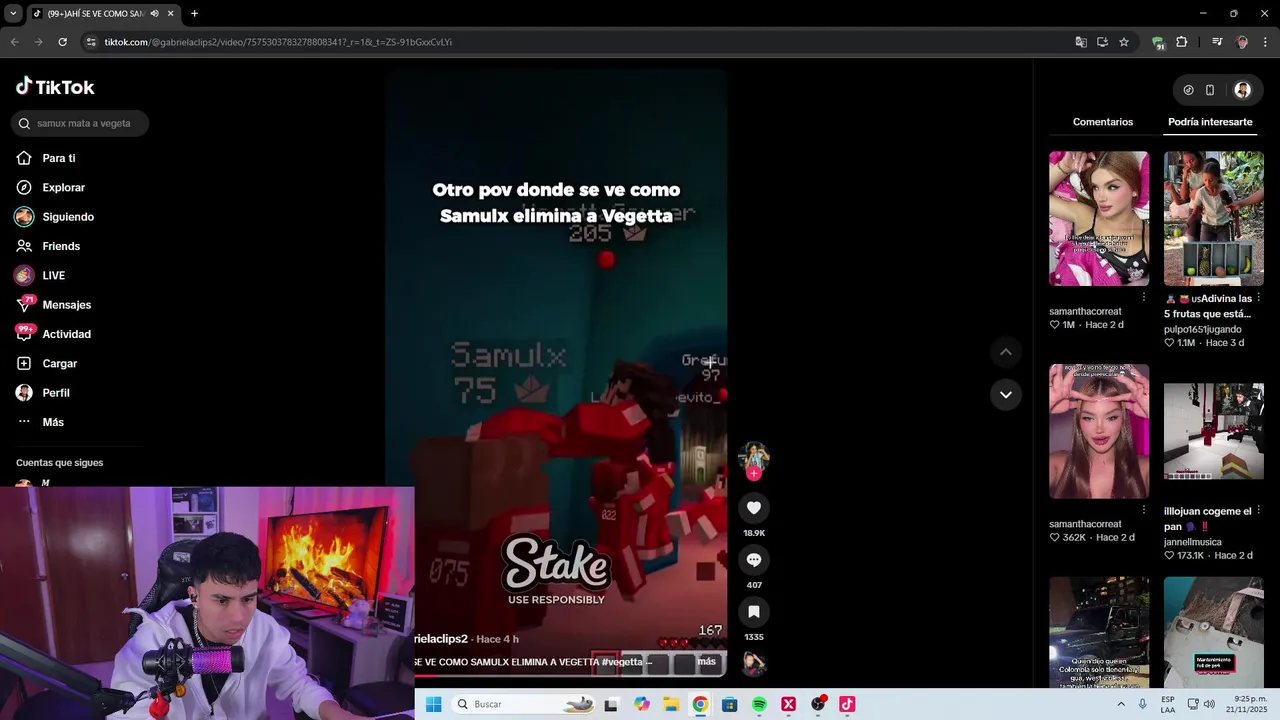
Task: Open the Chrome three-dot menu
Action: coord(1266,42)
